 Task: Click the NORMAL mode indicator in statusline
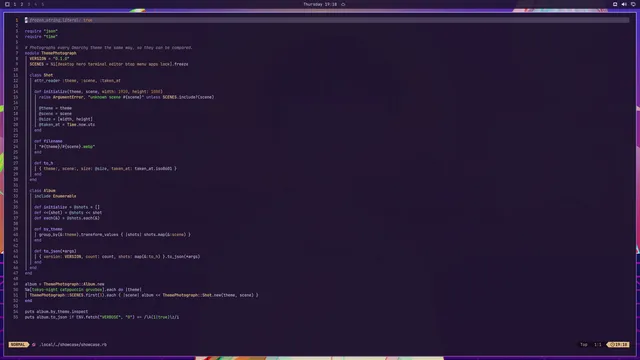(18, 344)
